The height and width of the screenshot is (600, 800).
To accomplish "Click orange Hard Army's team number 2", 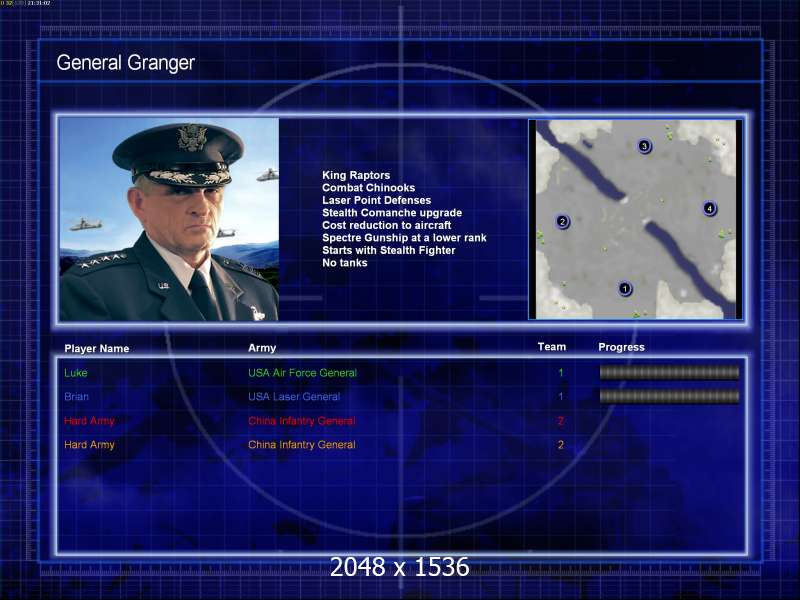I will 561,445.
